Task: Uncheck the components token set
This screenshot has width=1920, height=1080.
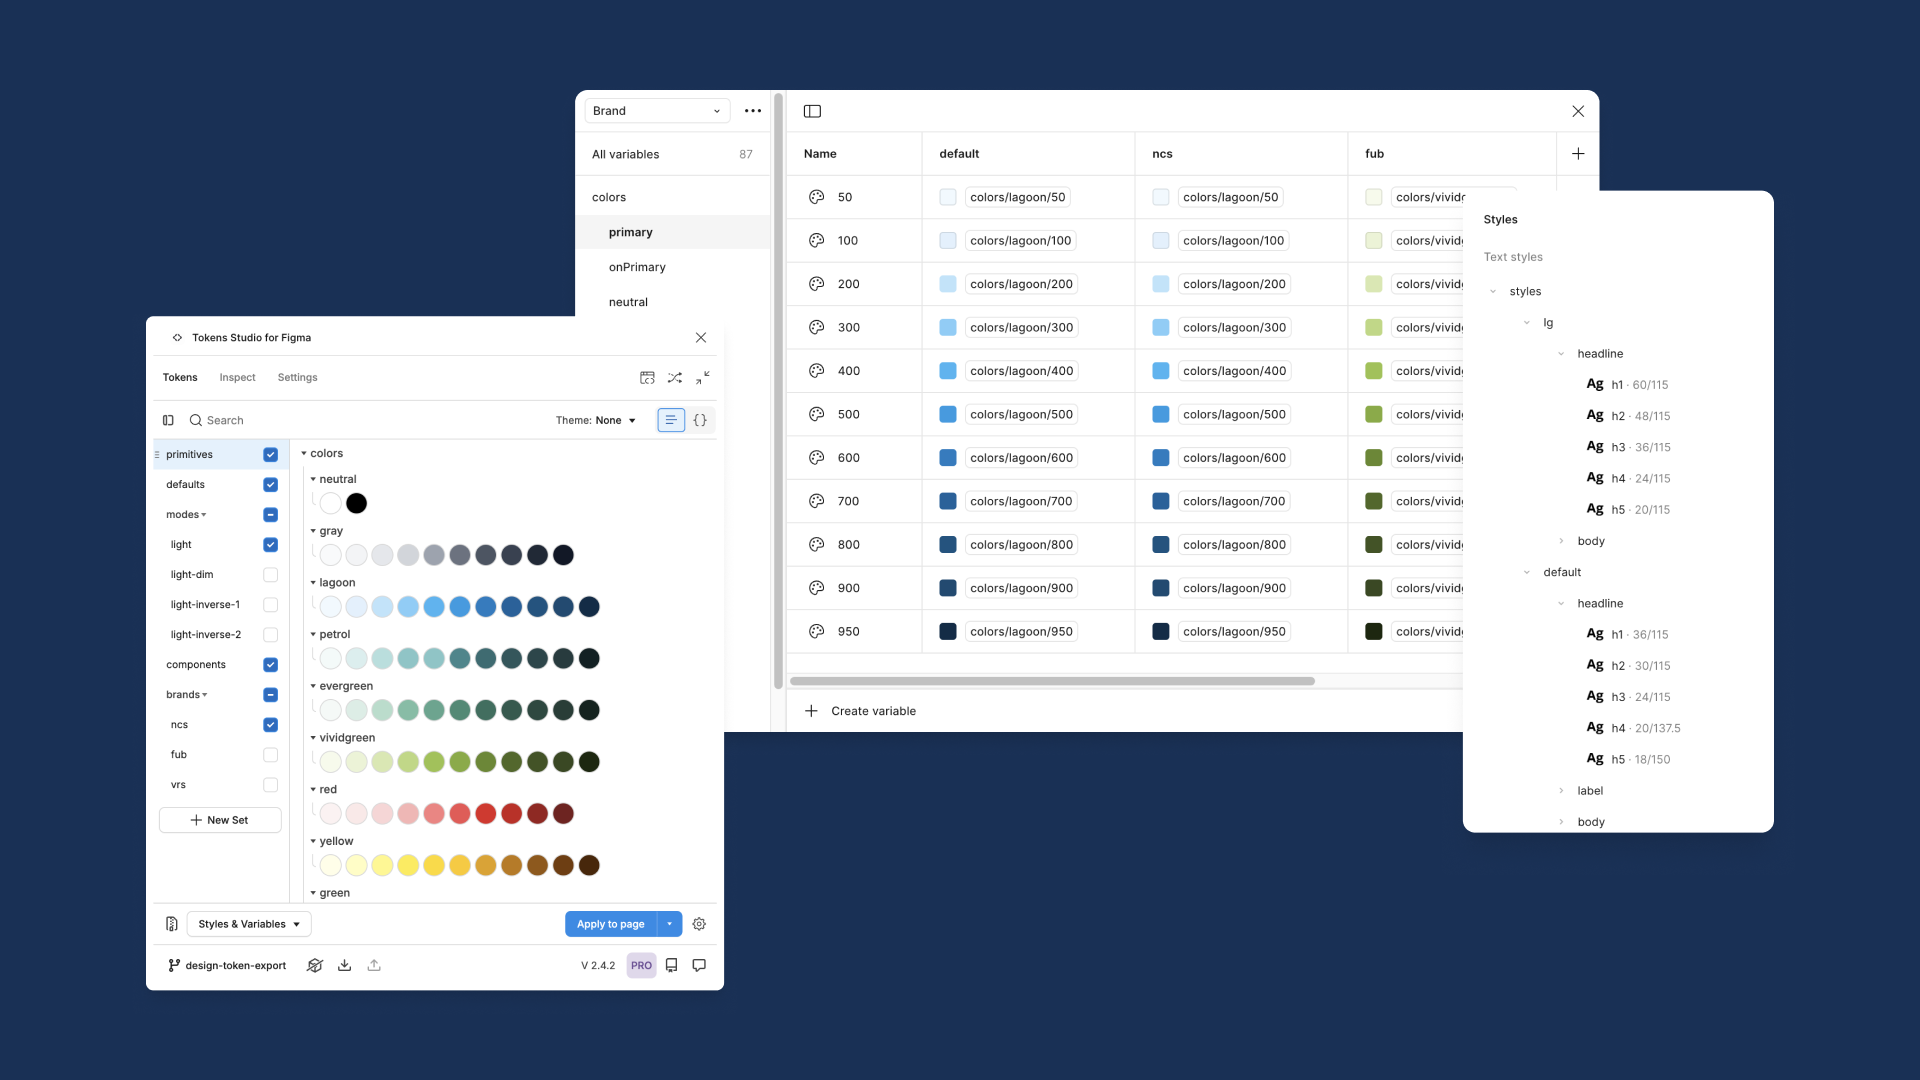Action: (x=270, y=665)
